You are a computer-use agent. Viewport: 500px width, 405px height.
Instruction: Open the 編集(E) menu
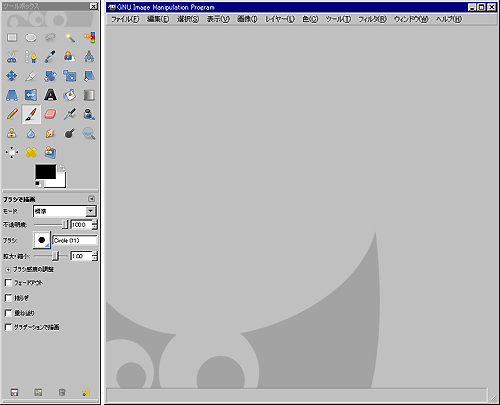[158, 19]
